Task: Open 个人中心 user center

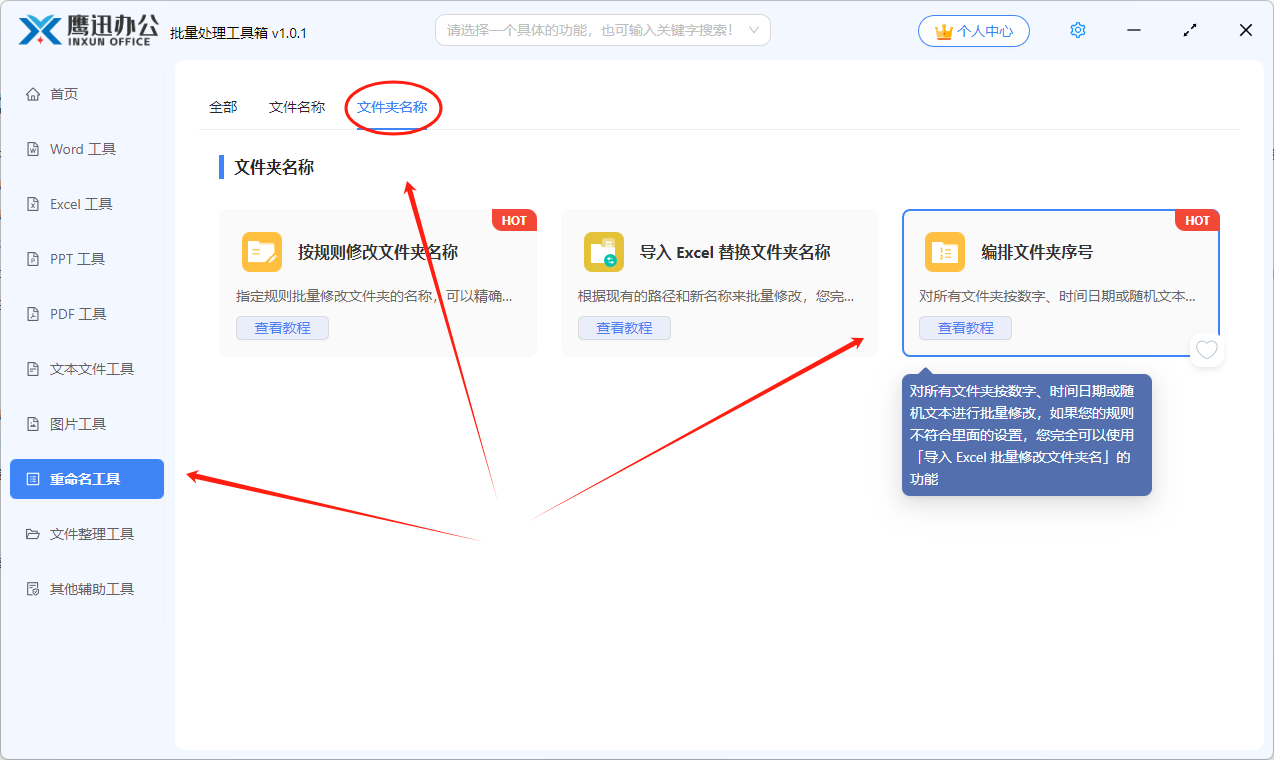Action: point(974,31)
